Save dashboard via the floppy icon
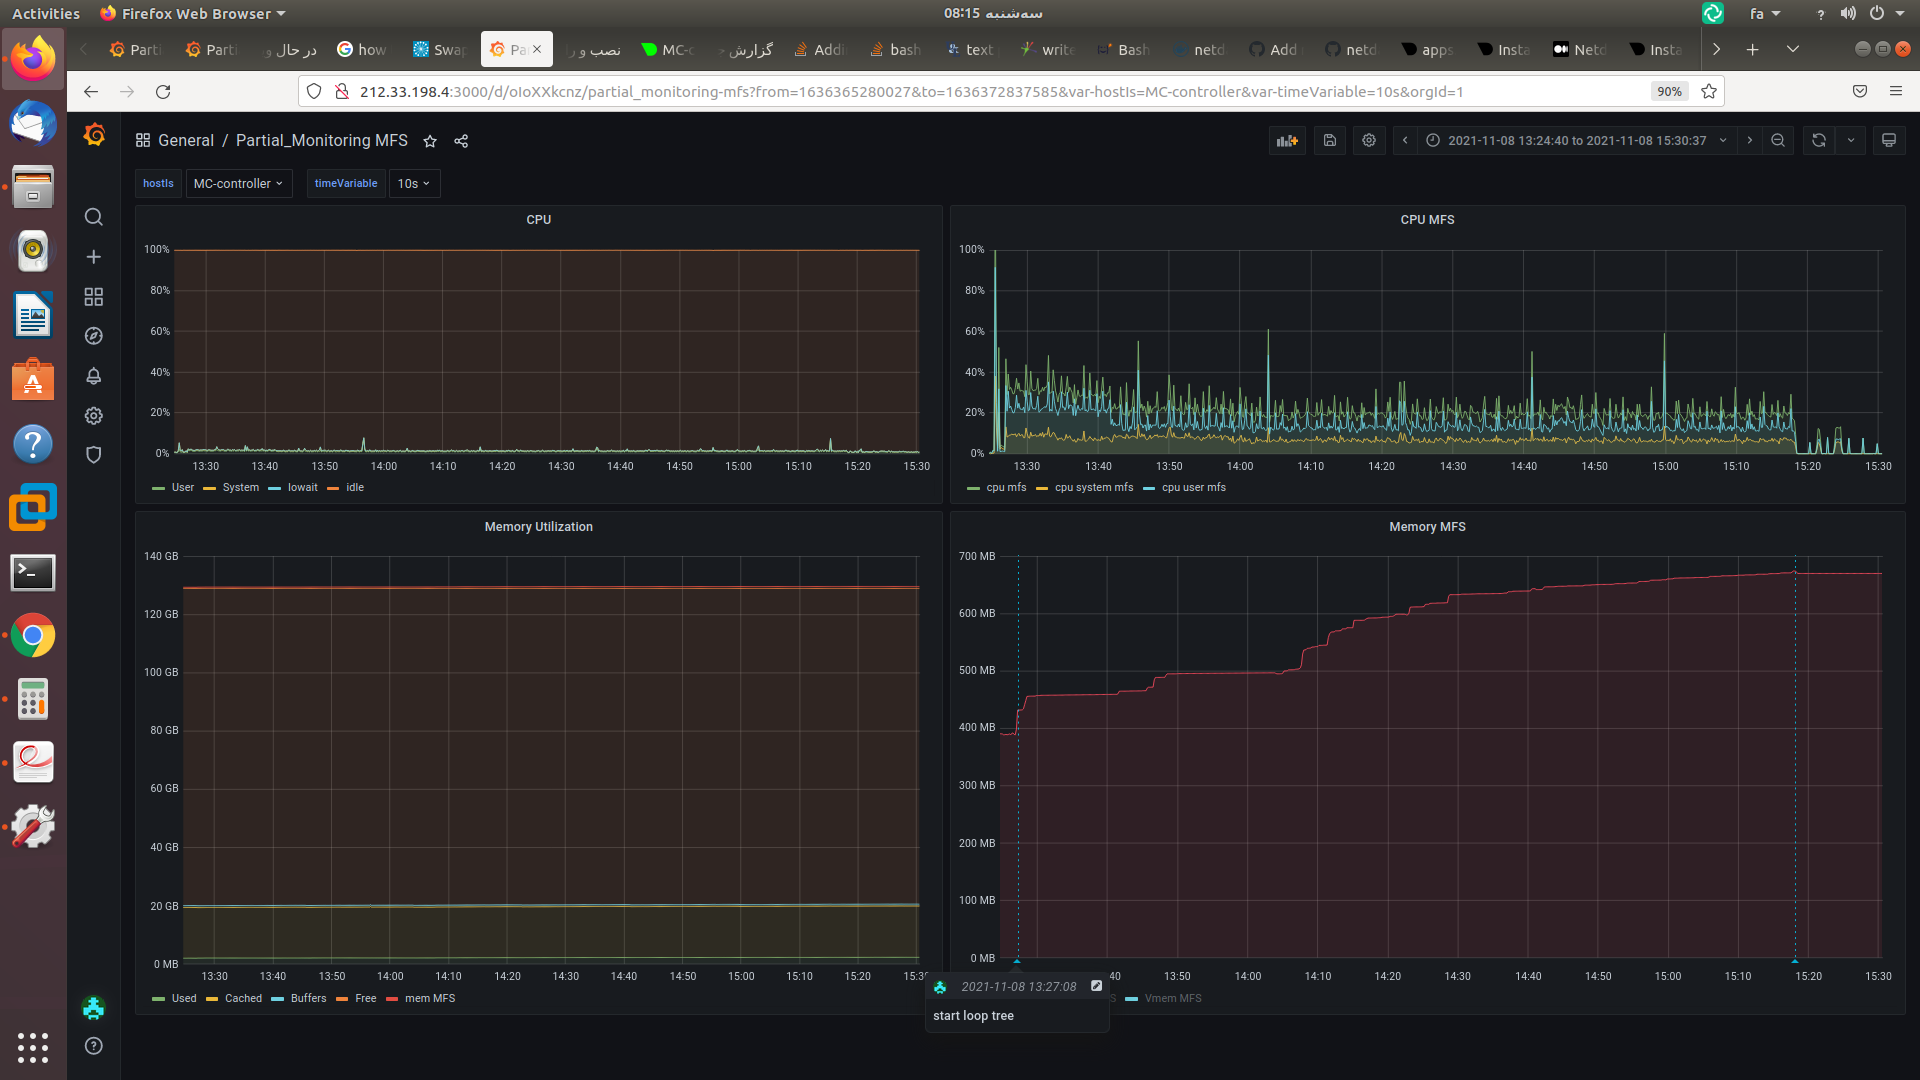 [1329, 141]
